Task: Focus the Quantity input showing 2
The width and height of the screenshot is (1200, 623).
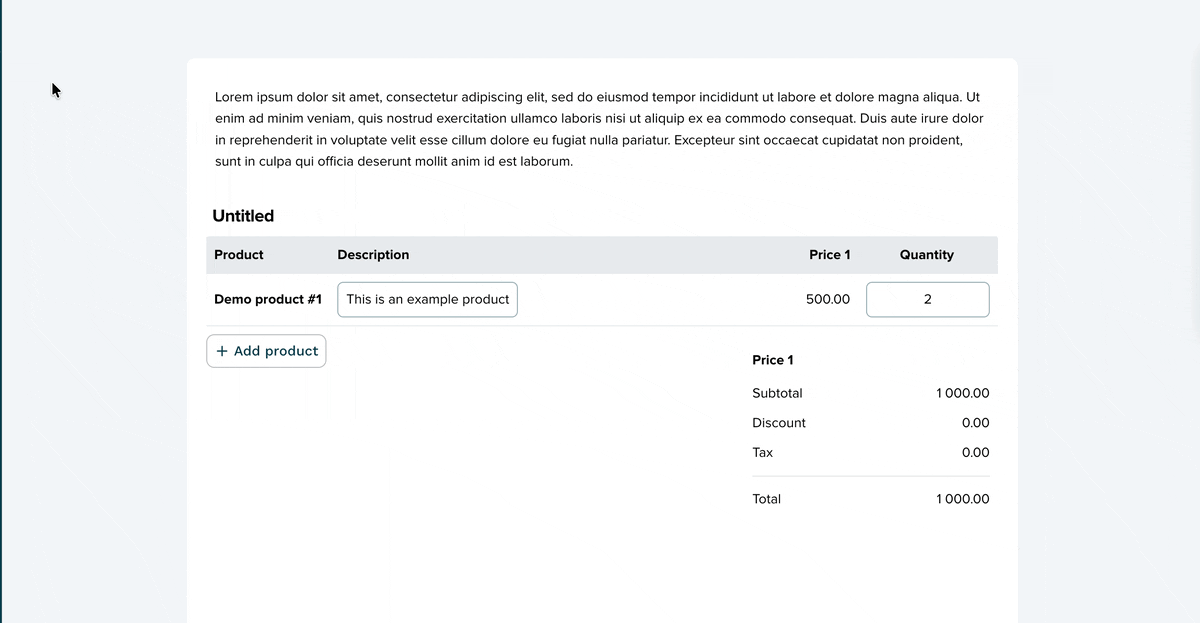Action: (928, 299)
